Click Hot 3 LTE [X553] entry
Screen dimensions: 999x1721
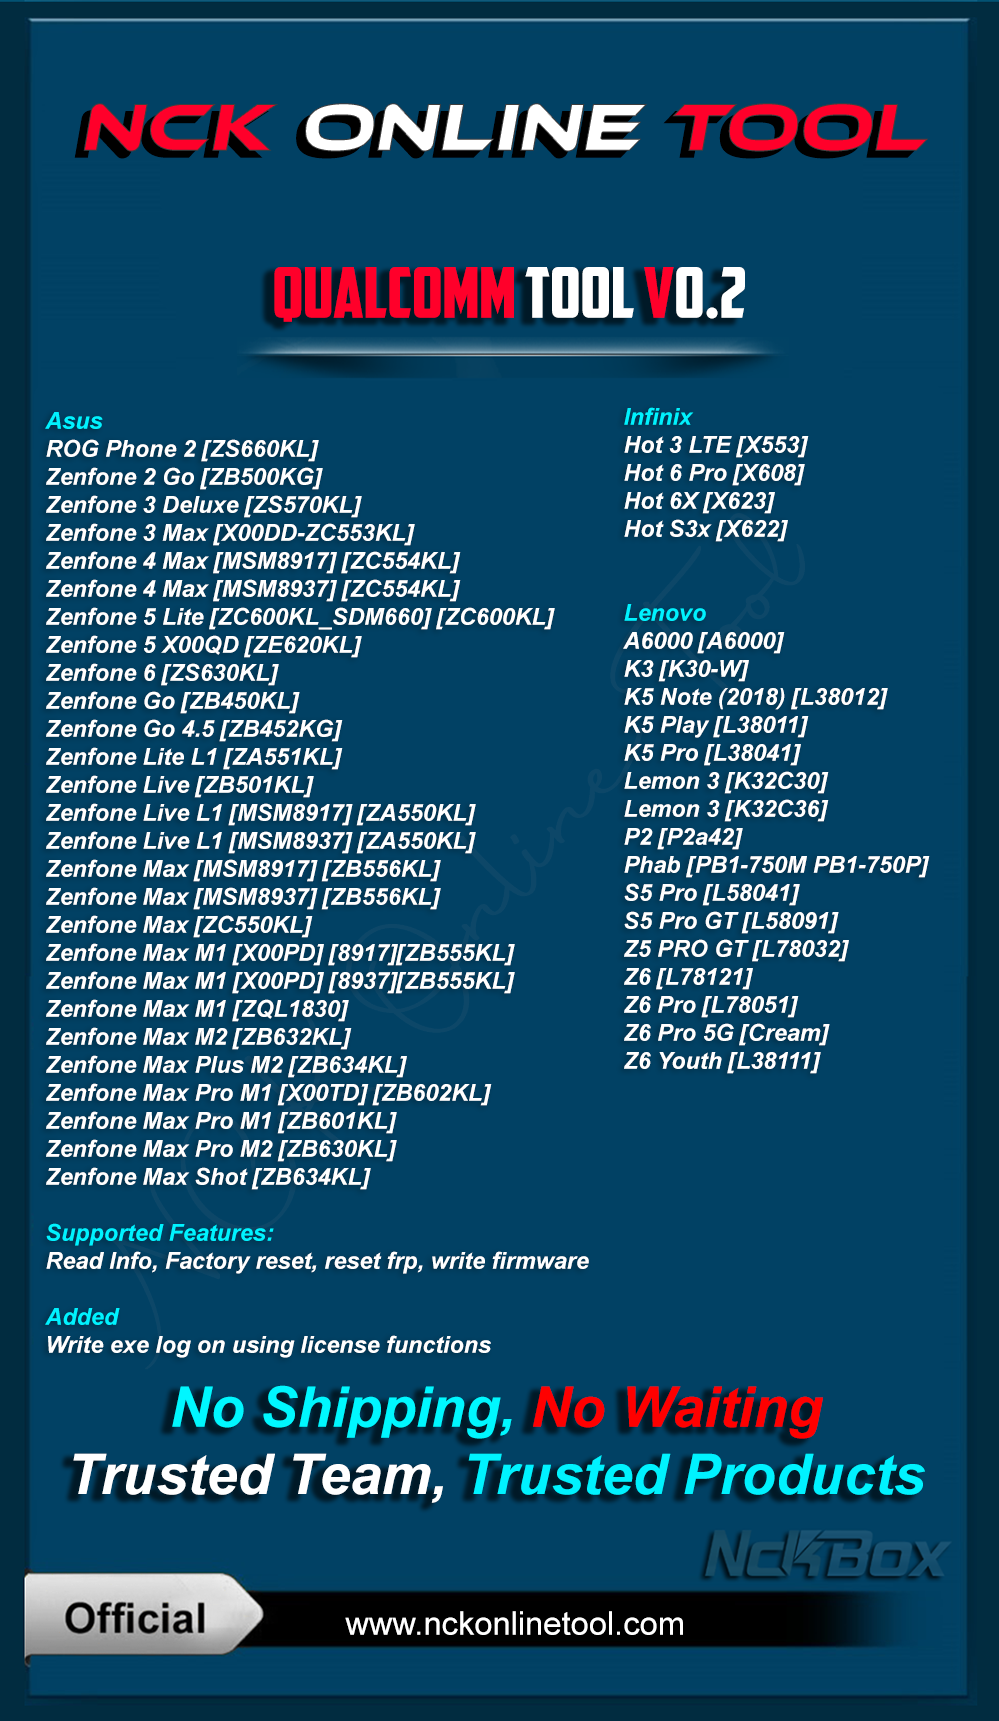click(x=716, y=445)
